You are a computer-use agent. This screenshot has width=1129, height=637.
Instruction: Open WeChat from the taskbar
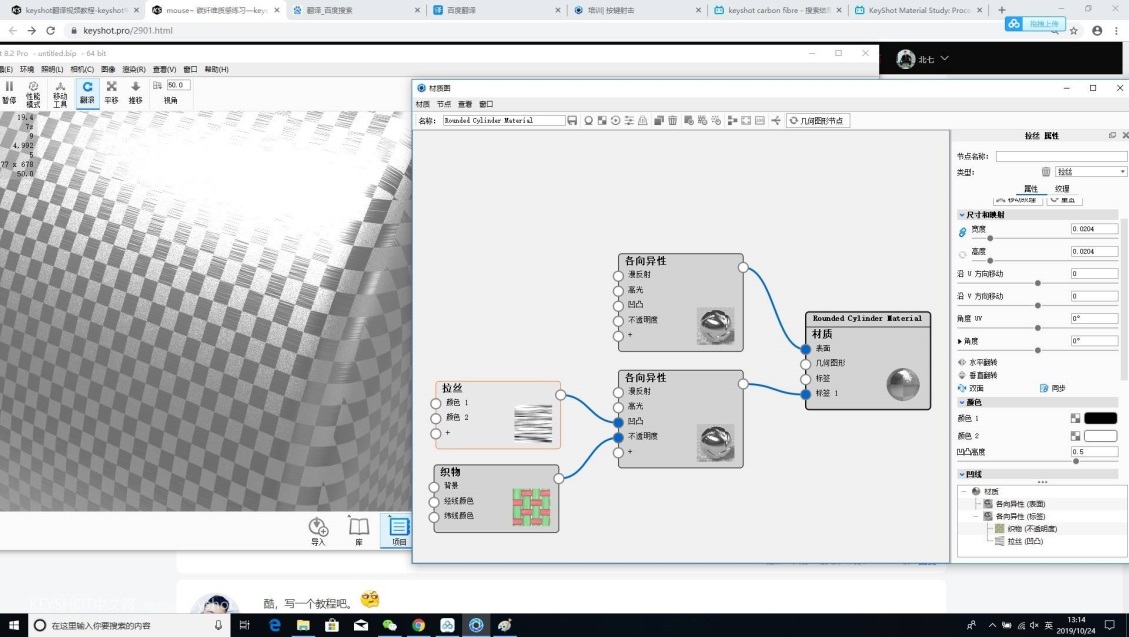tap(390, 625)
